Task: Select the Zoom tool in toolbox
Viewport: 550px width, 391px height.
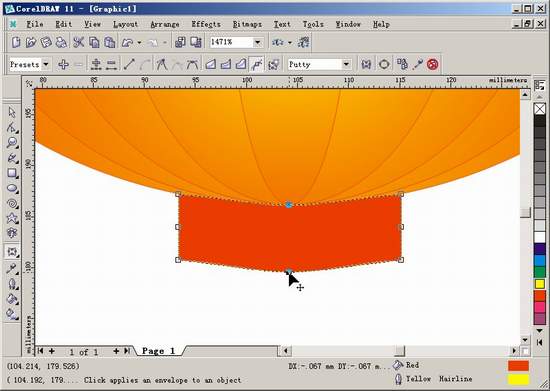Action: [x=12, y=143]
